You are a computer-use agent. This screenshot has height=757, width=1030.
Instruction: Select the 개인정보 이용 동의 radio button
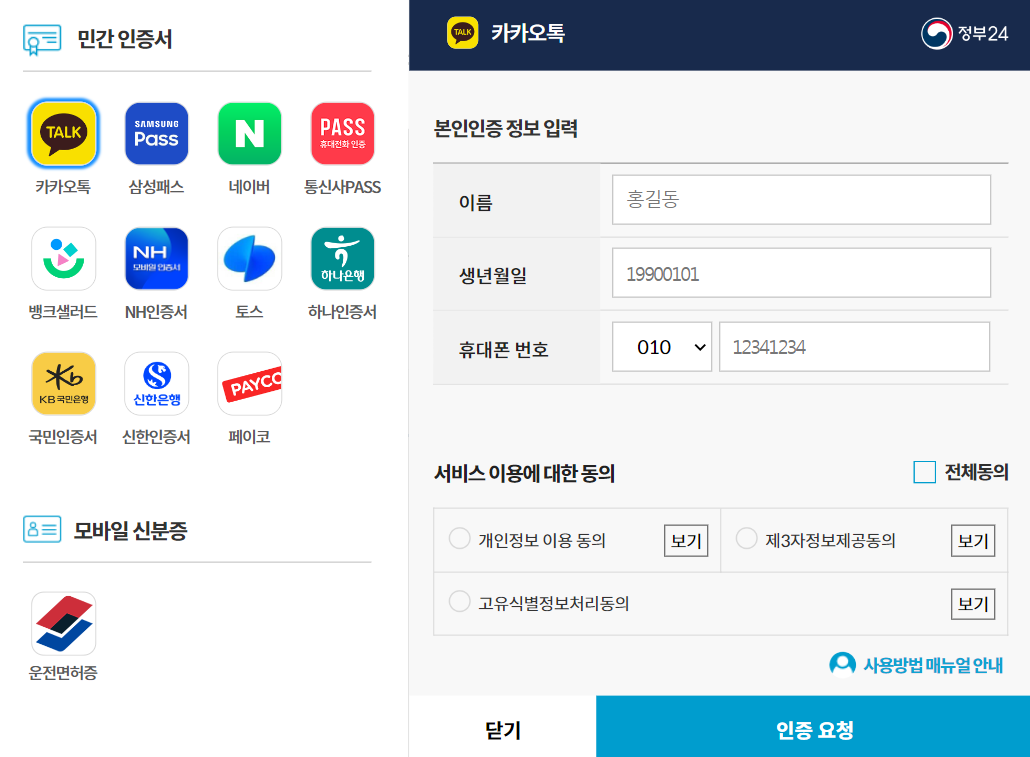(459, 538)
